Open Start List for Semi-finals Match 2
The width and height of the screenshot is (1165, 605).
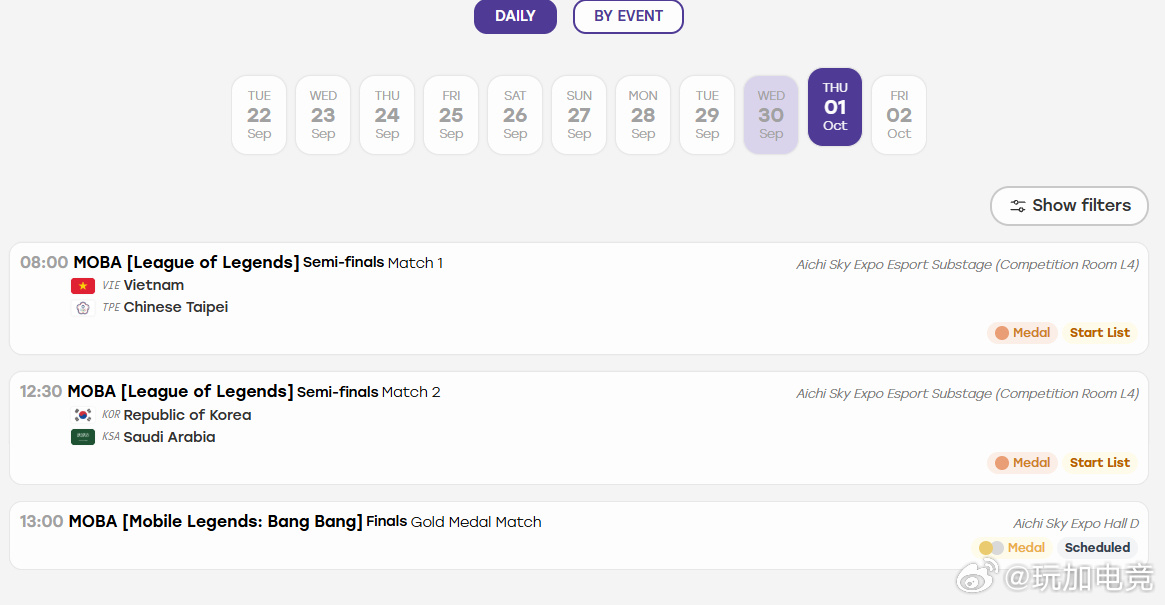tap(1100, 463)
